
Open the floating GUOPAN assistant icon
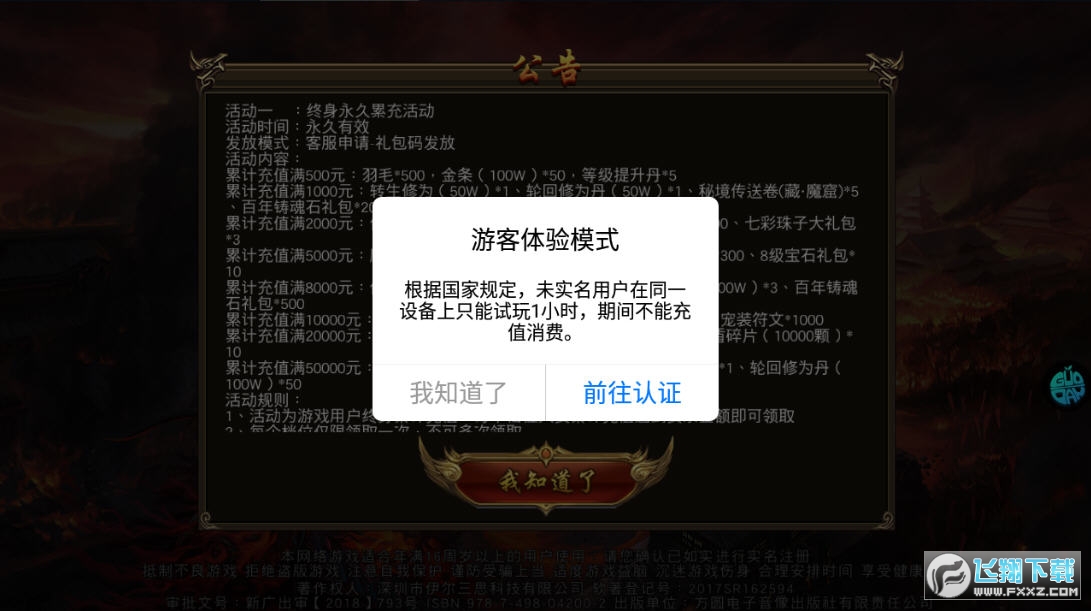(x=1067, y=387)
